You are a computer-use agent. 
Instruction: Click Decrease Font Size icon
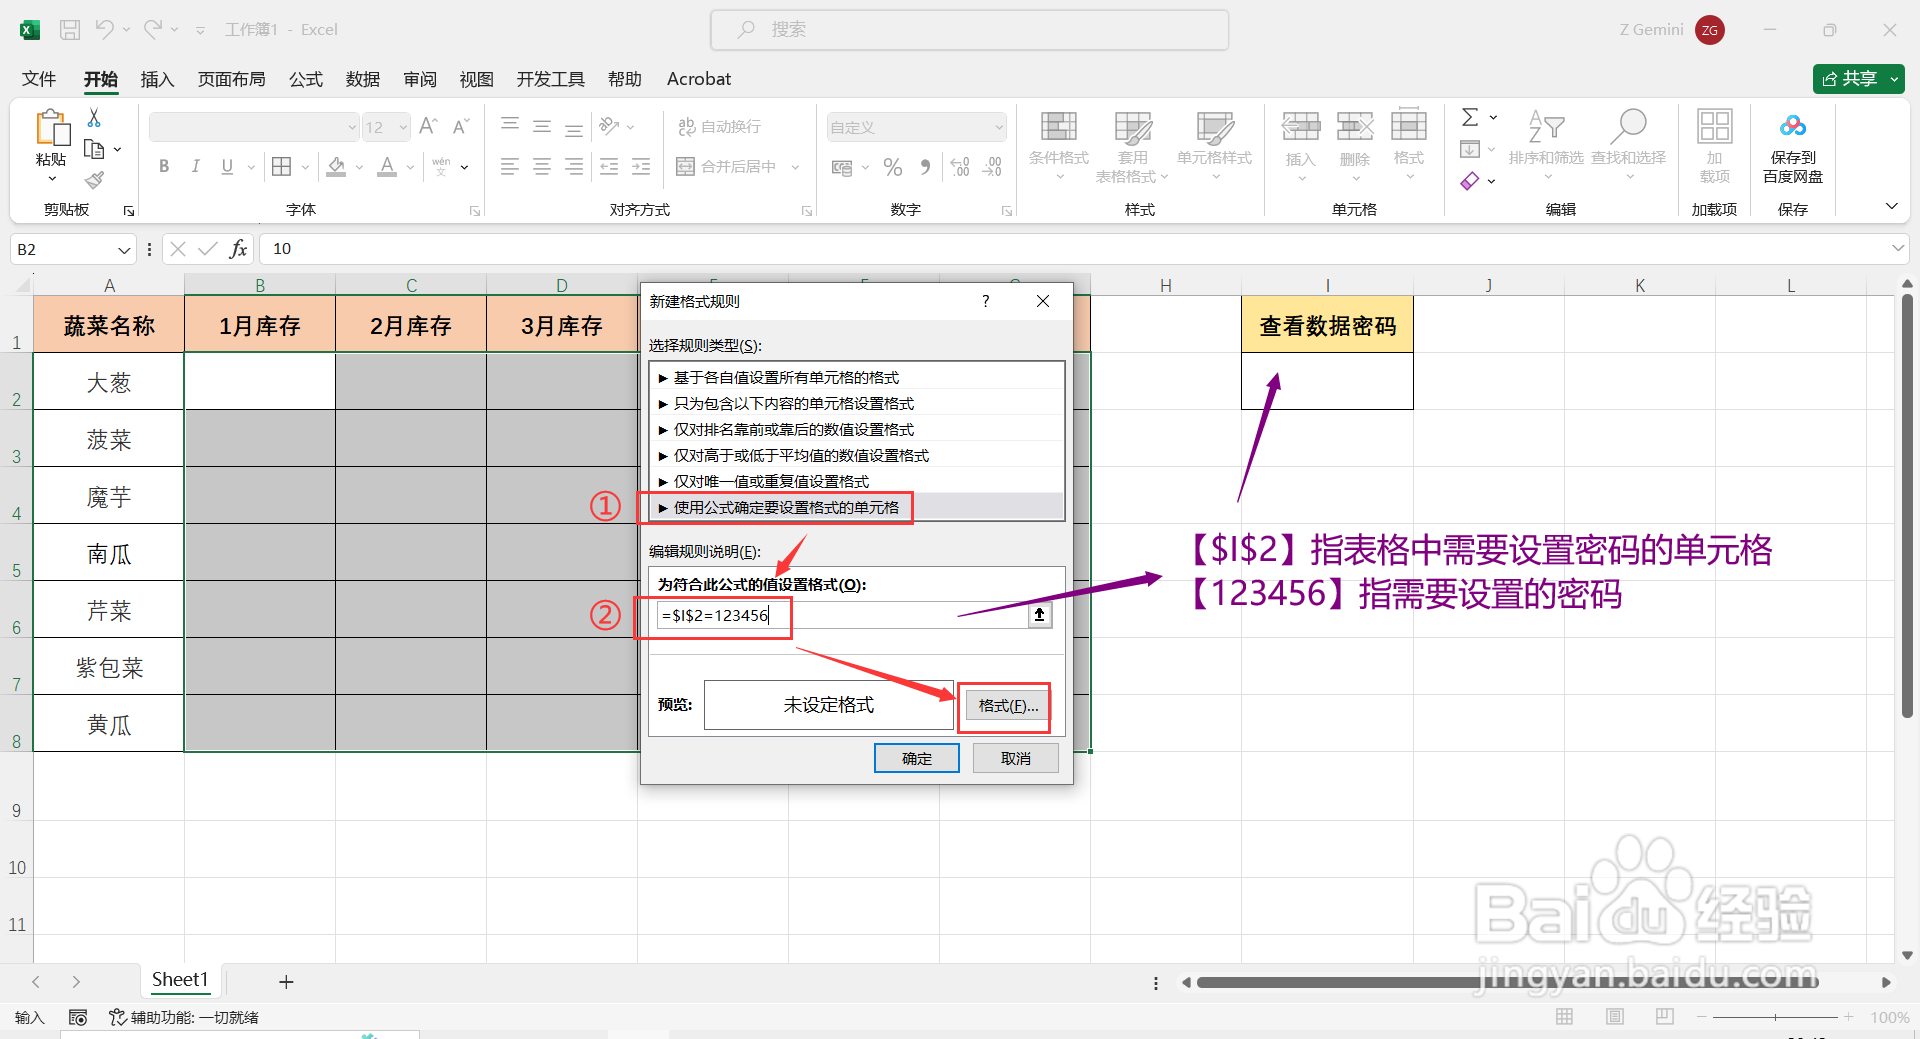(x=460, y=126)
